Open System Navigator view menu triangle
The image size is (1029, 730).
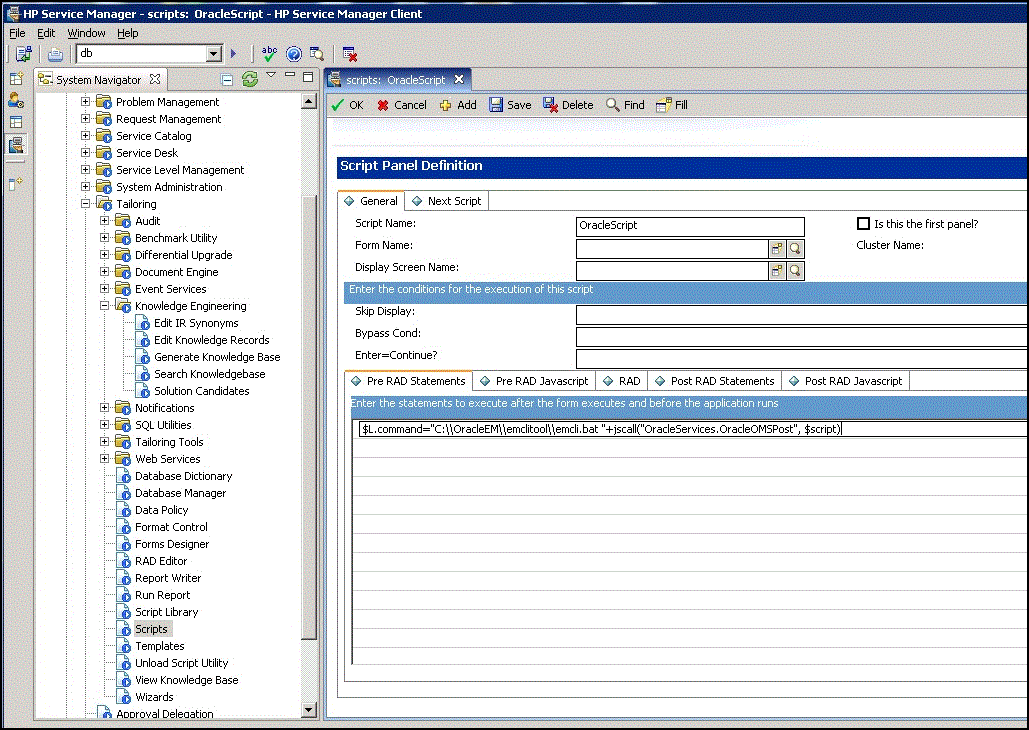click(x=271, y=75)
